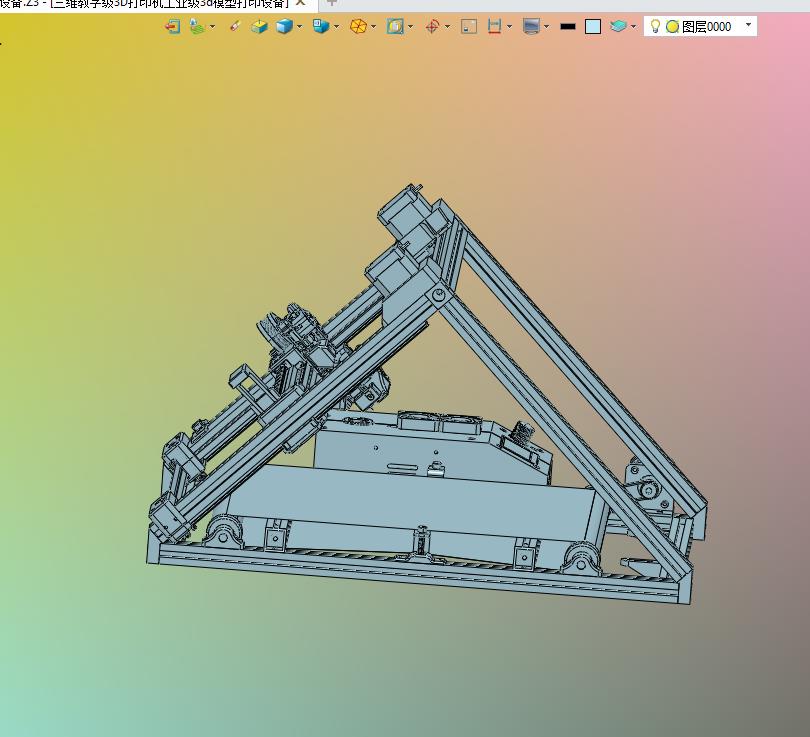Click the gray monitor display icon
The width and height of the screenshot is (810, 737).
point(531,27)
